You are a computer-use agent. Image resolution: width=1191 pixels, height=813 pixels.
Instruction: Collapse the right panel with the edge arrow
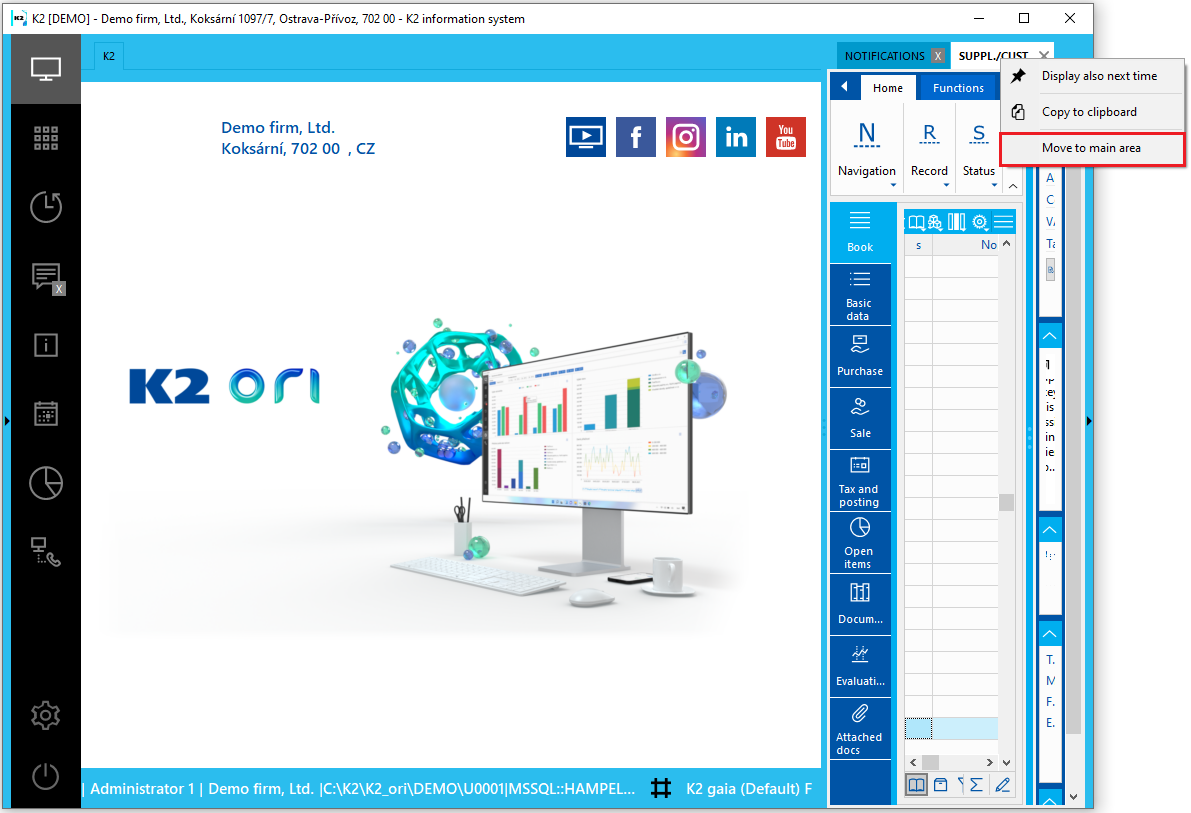pyautogui.click(x=1088, y=420)
